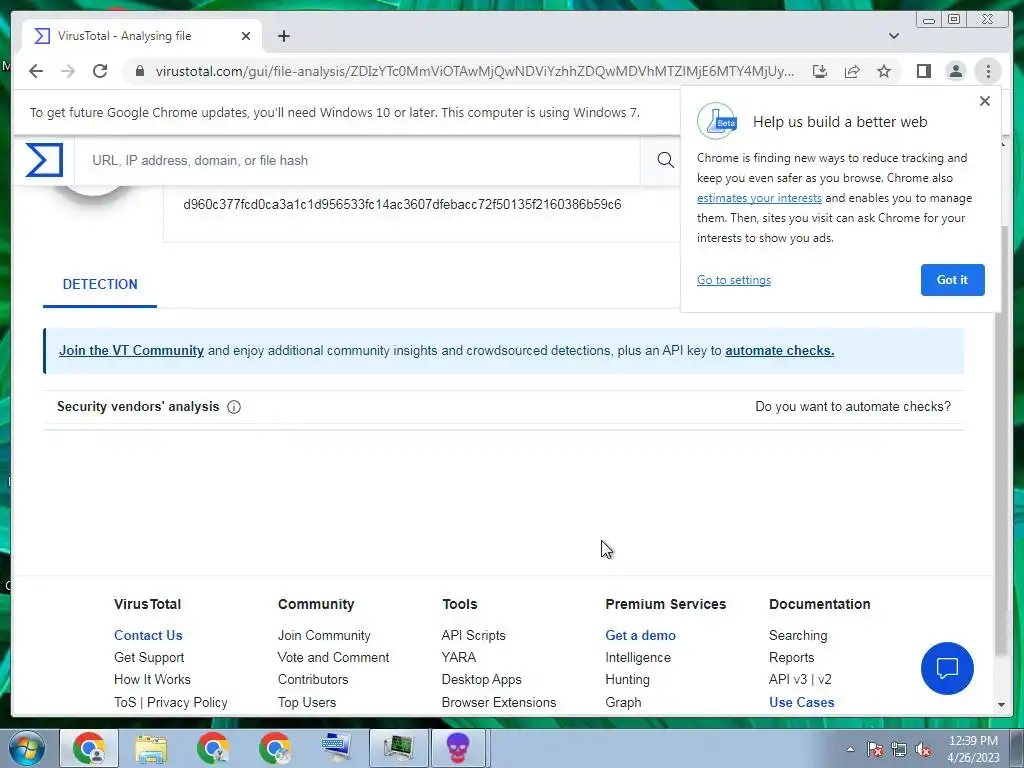Open the API v3 documentation link
The width and height of the screenshot is (1024, 768).
[x=788, y=679]
